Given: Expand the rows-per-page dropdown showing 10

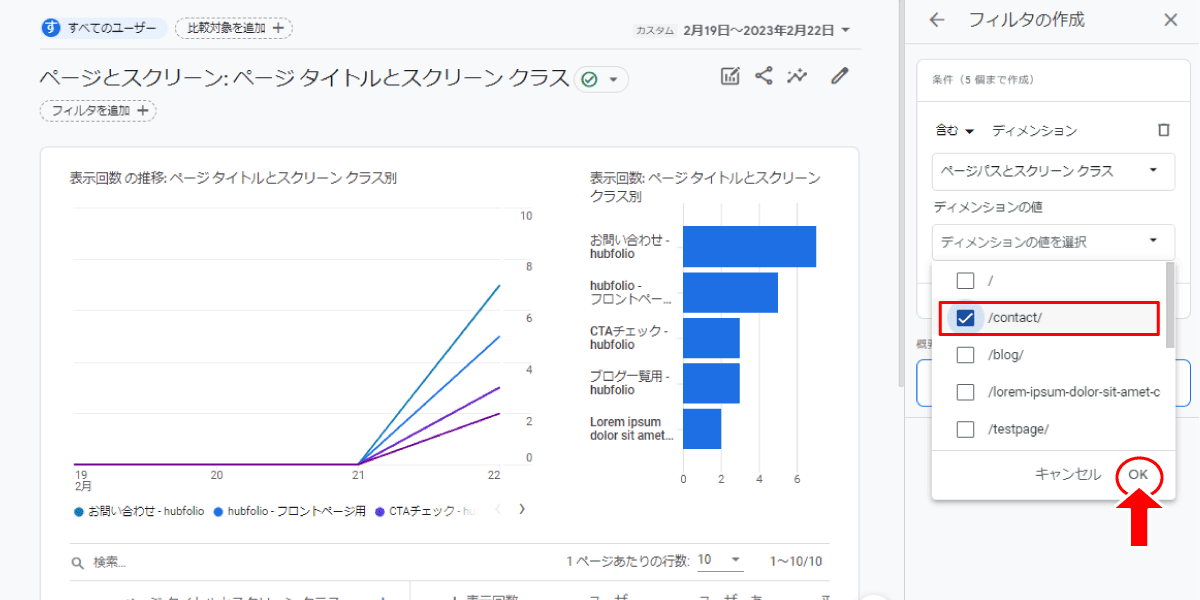Looking at the screenshot, I should pyautogui.click(x=720, y=560).
